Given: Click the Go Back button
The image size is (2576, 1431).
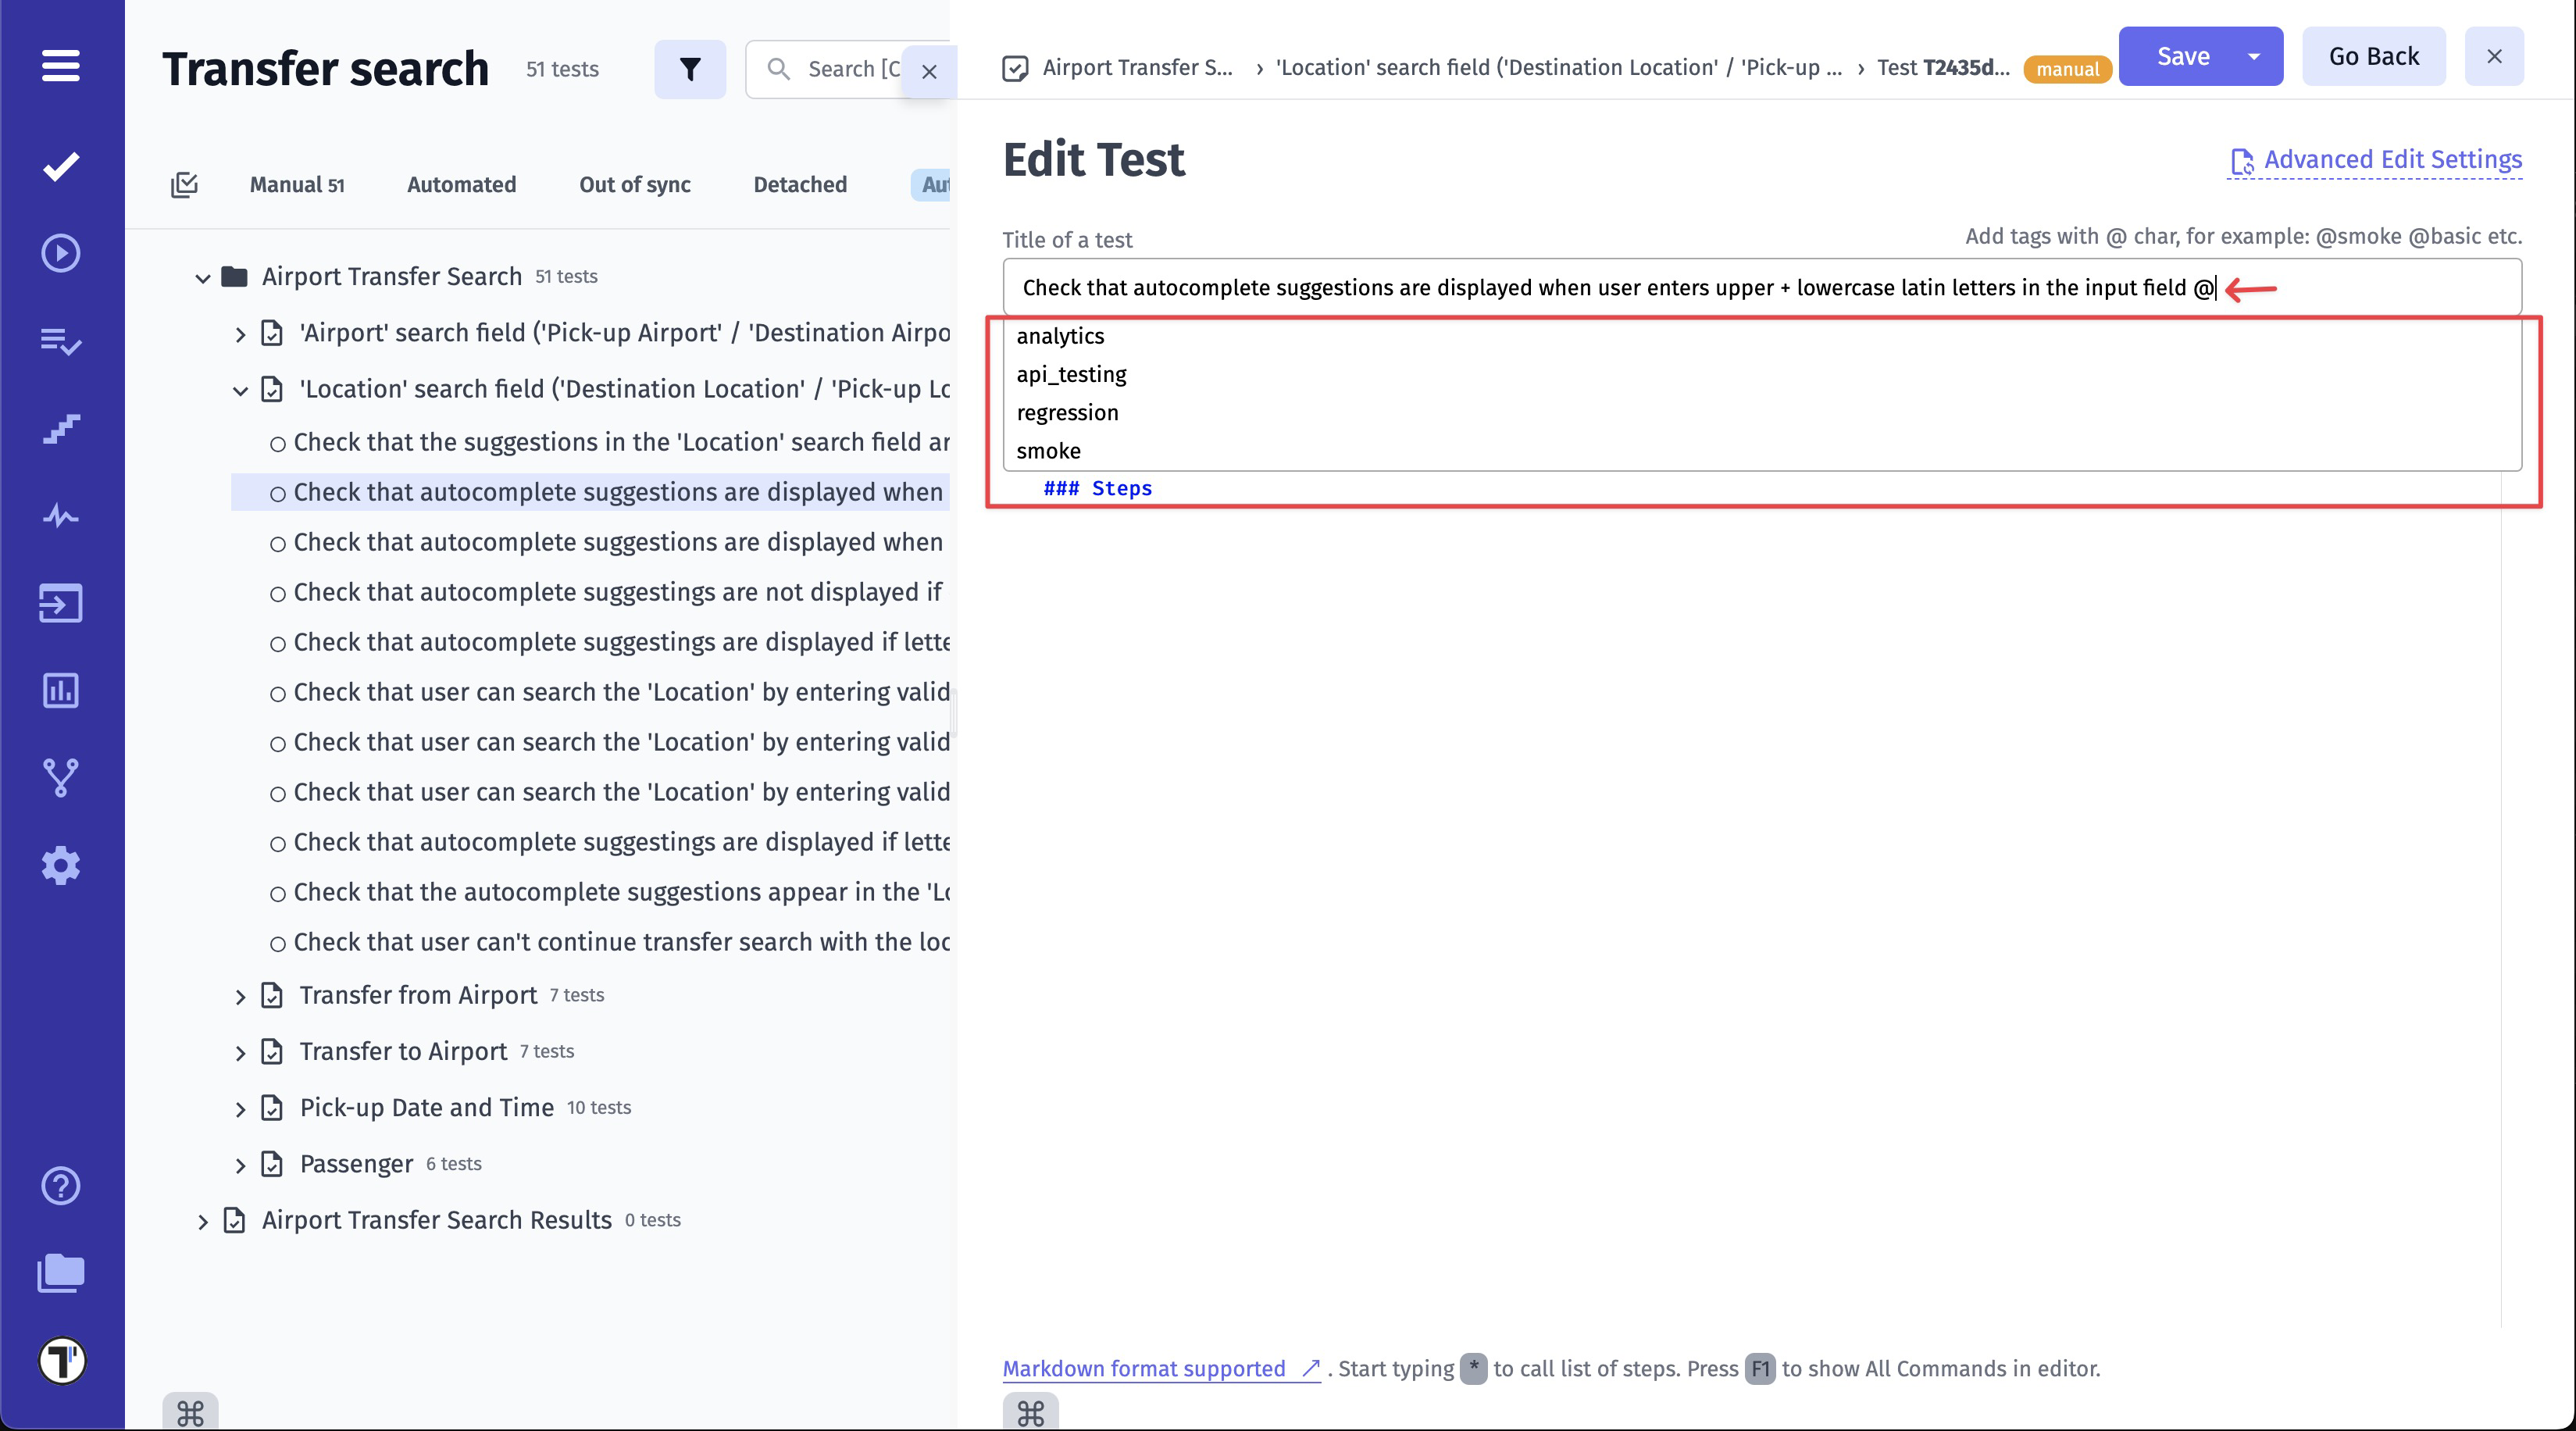Looking at the screenshot, I should click(x=2373, y=57).
